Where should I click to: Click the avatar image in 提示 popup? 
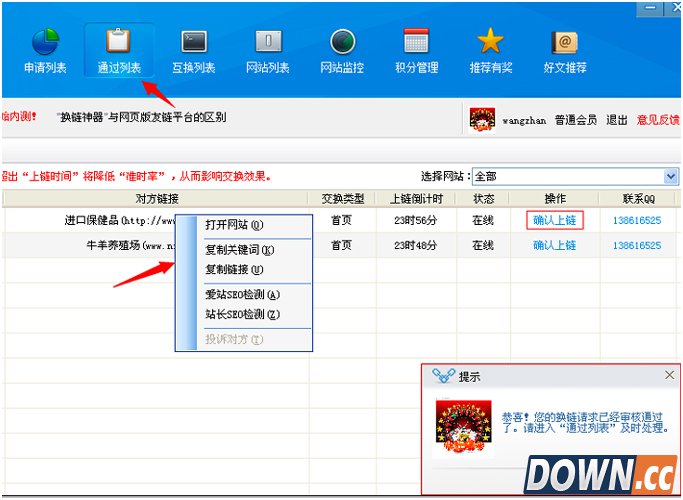click(x=463, y=427)
